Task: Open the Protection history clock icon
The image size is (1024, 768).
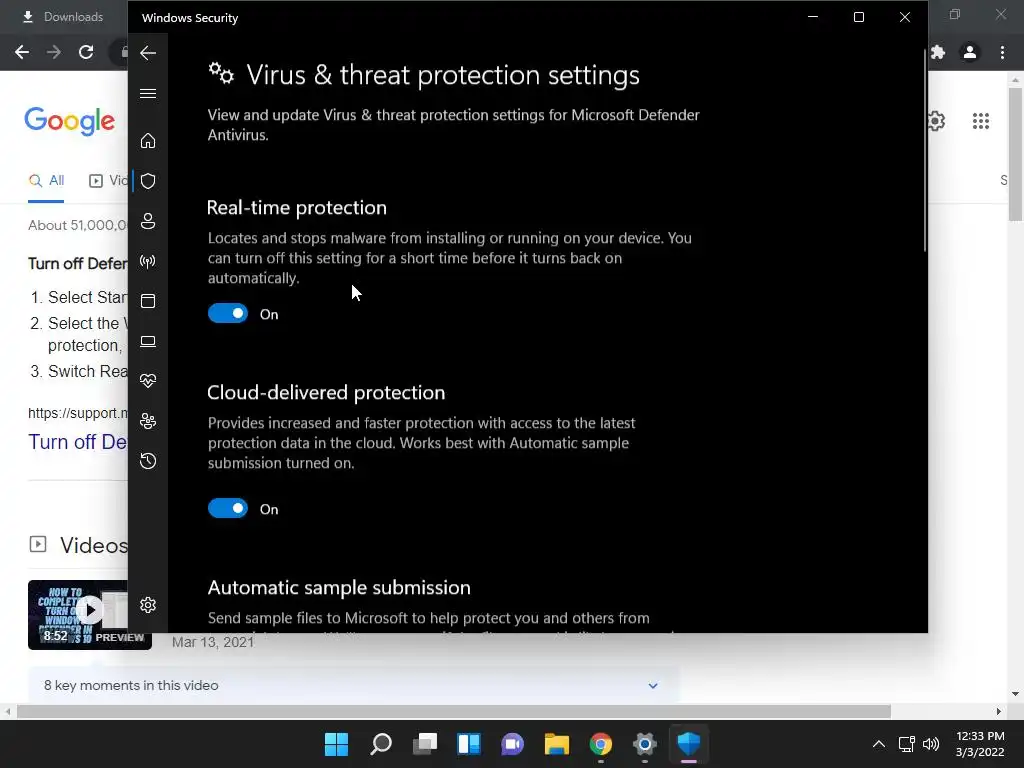Action: [148, 461]
